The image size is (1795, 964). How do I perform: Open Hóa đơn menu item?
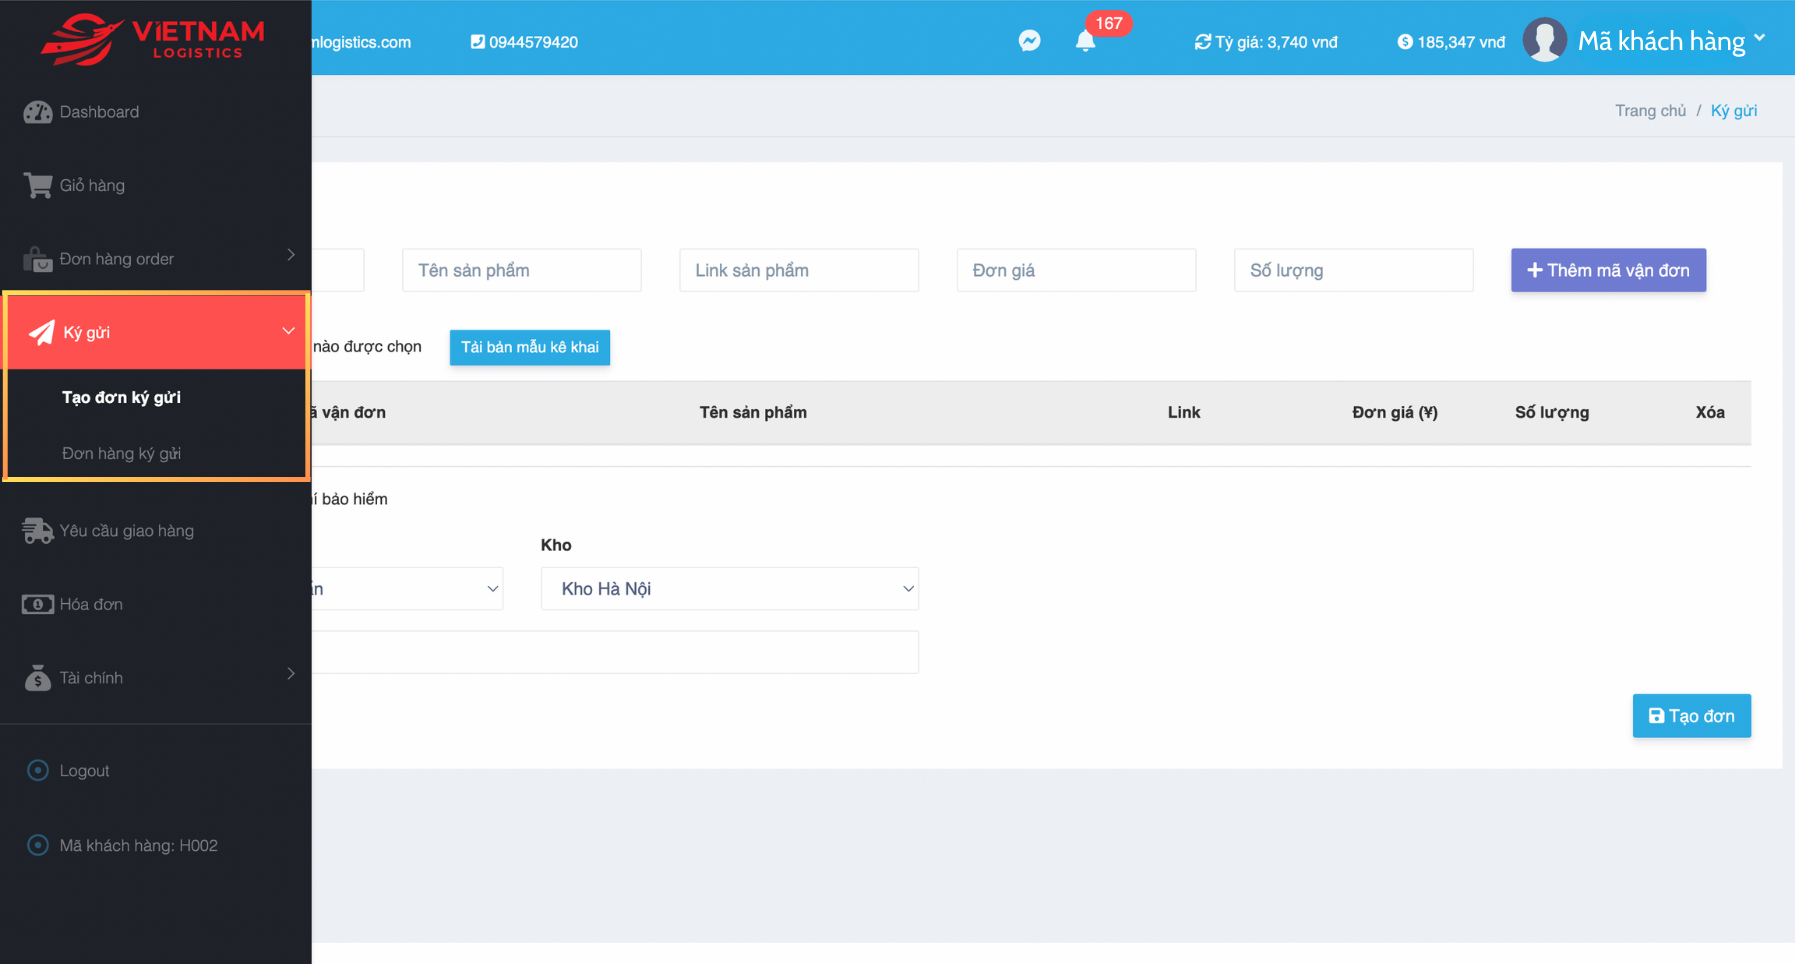pos(91,604)
